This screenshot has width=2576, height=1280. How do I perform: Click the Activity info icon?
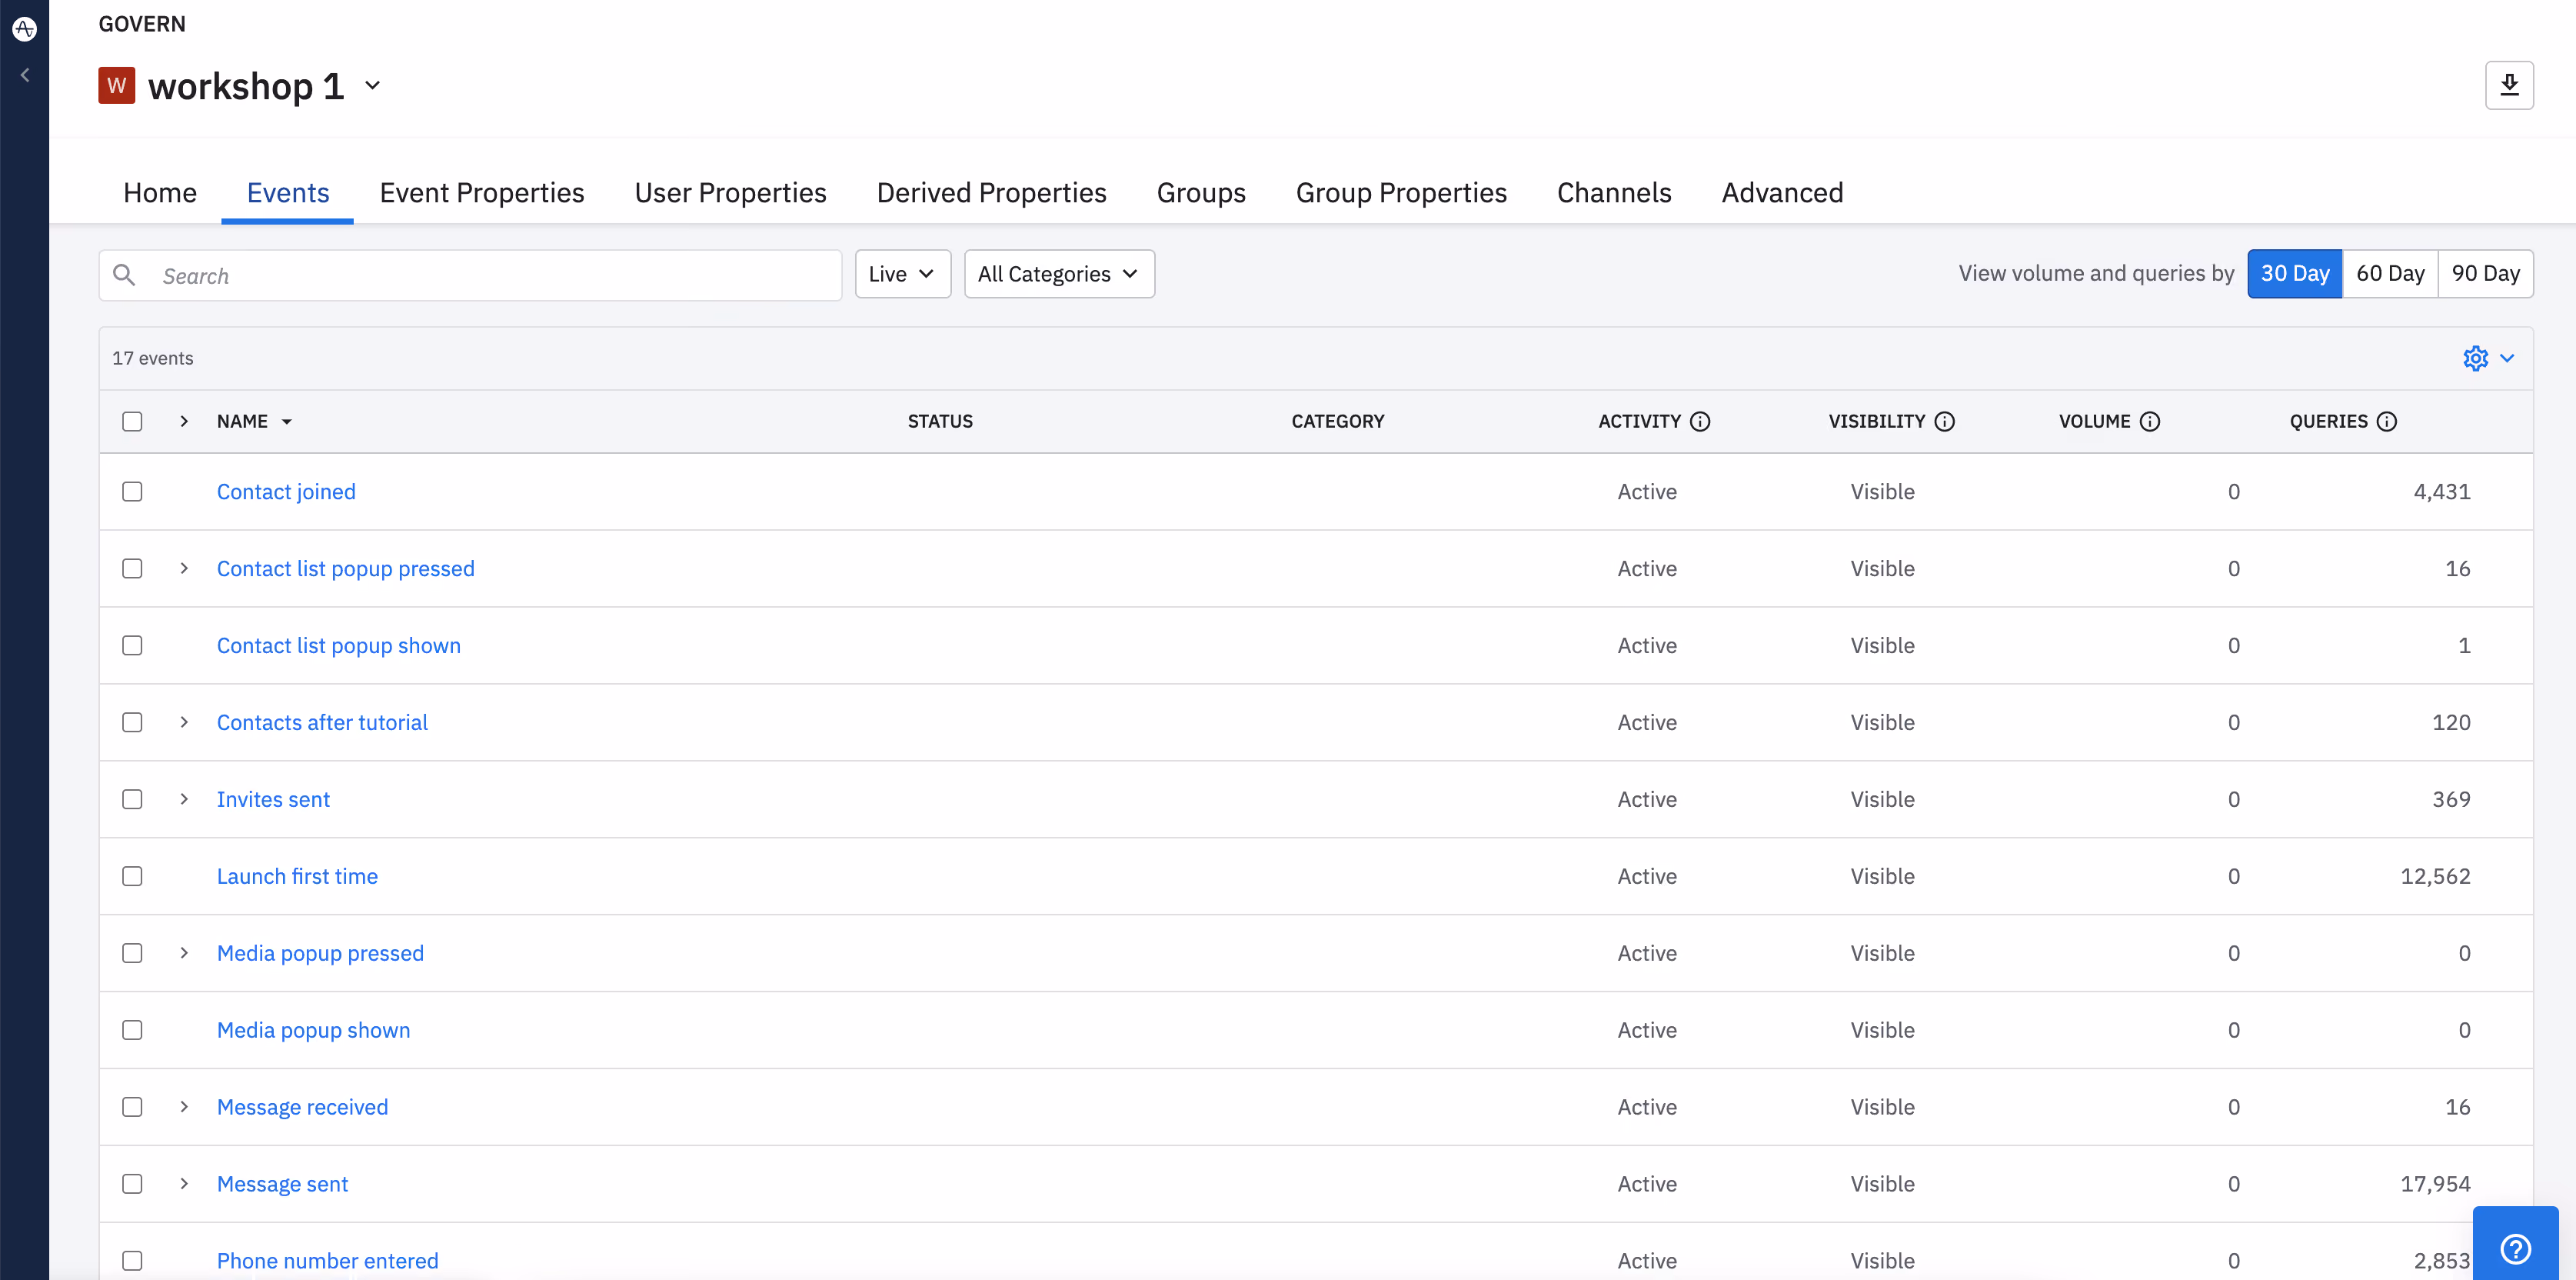1700,421
